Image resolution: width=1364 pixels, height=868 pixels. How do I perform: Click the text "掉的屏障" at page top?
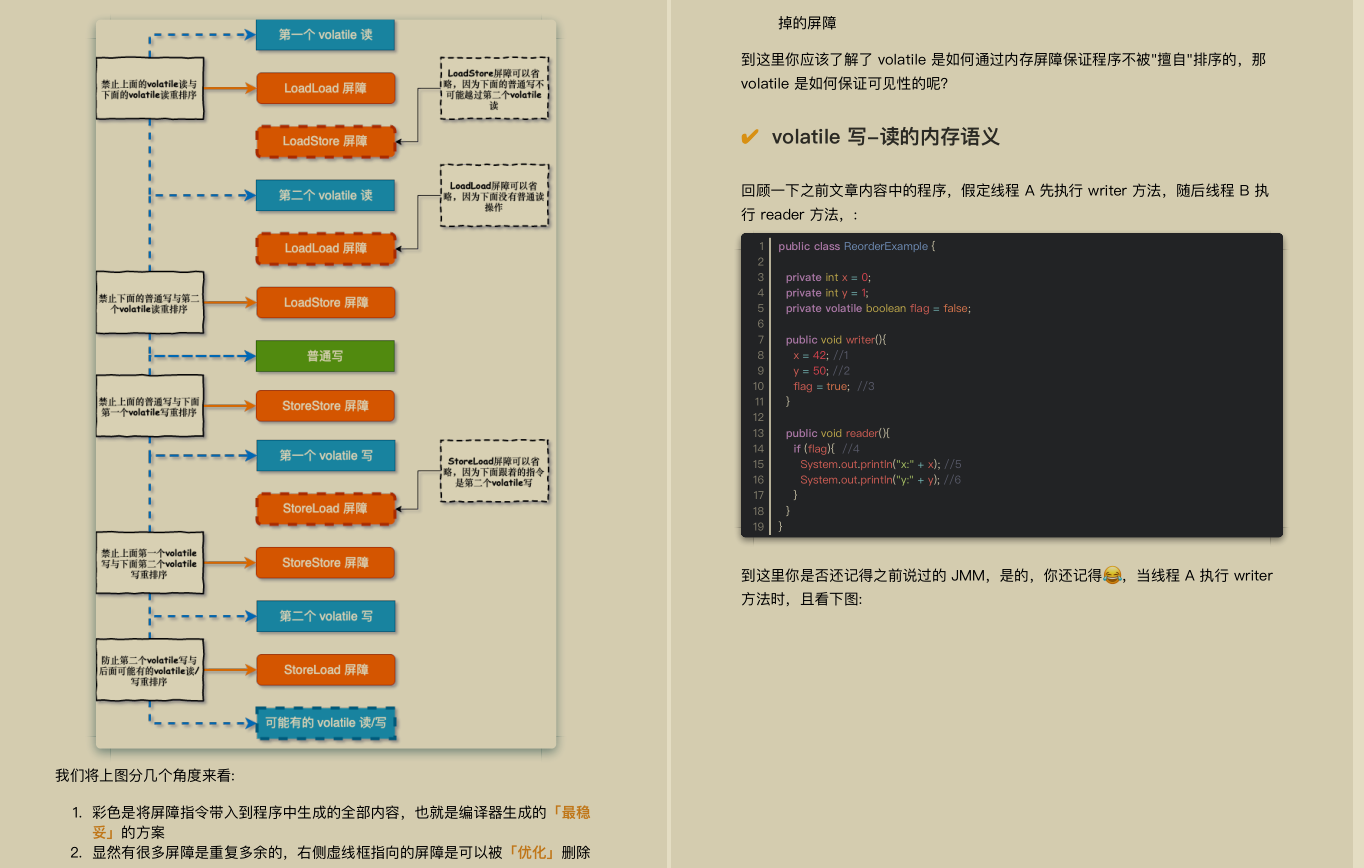[808, 22]
